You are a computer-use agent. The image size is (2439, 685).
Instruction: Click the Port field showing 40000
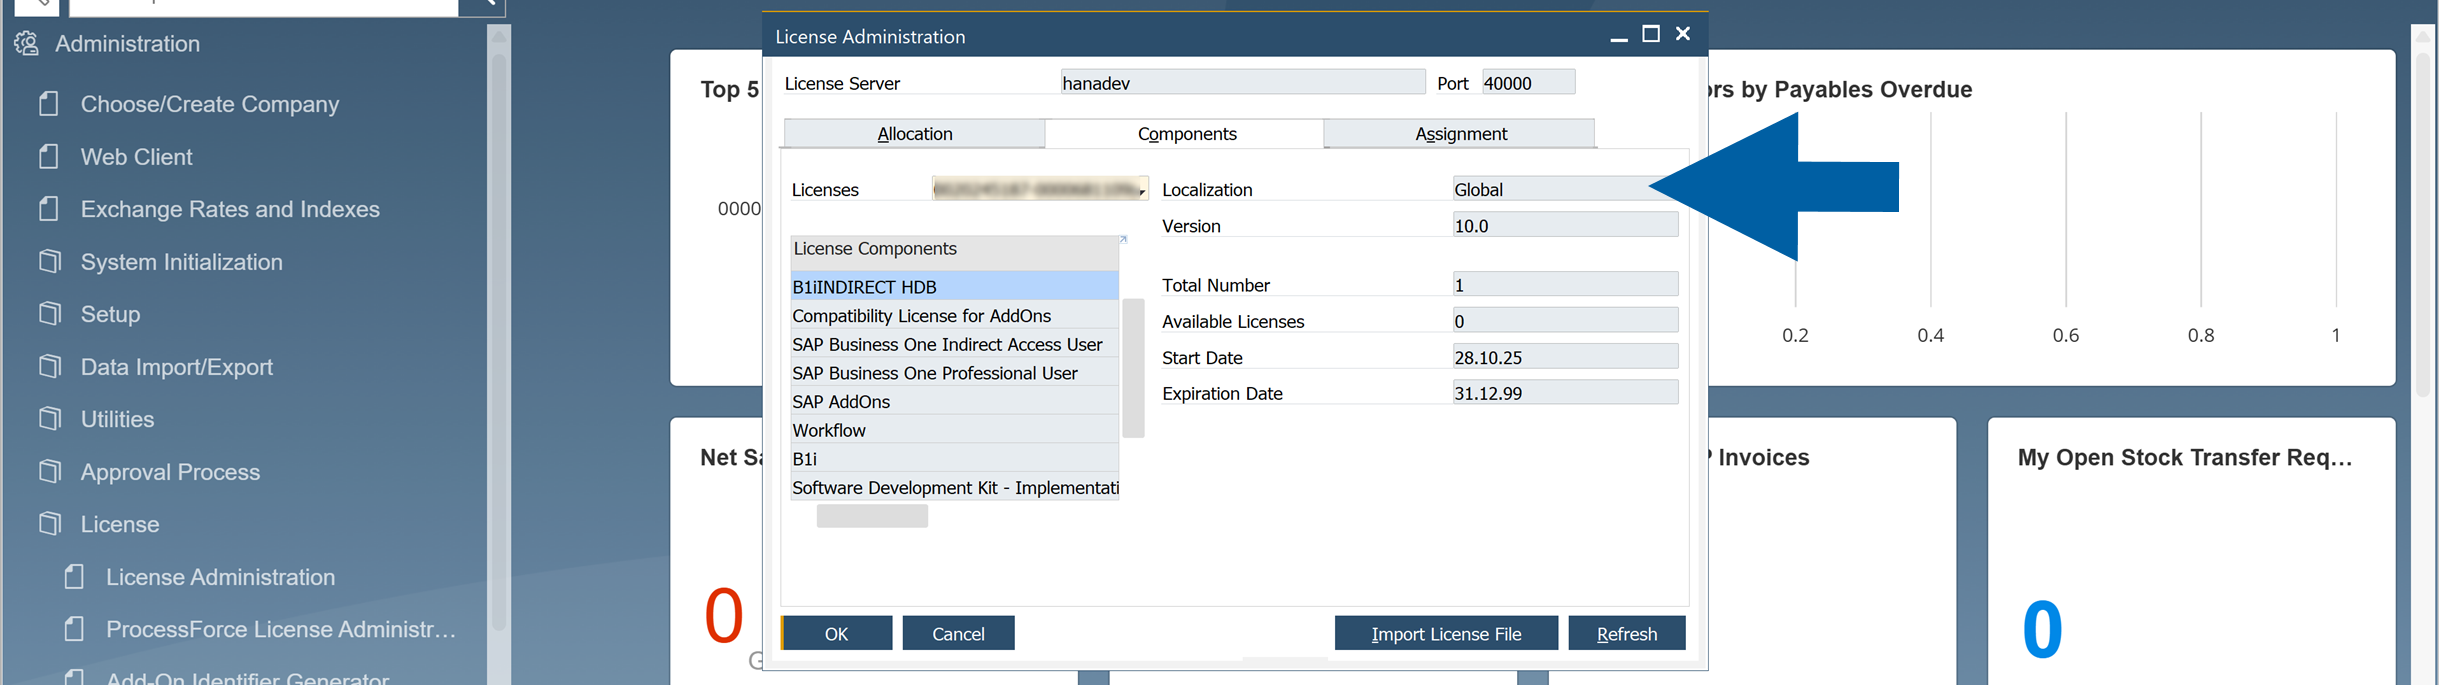pyautogui.click(x=1528, y=82)
